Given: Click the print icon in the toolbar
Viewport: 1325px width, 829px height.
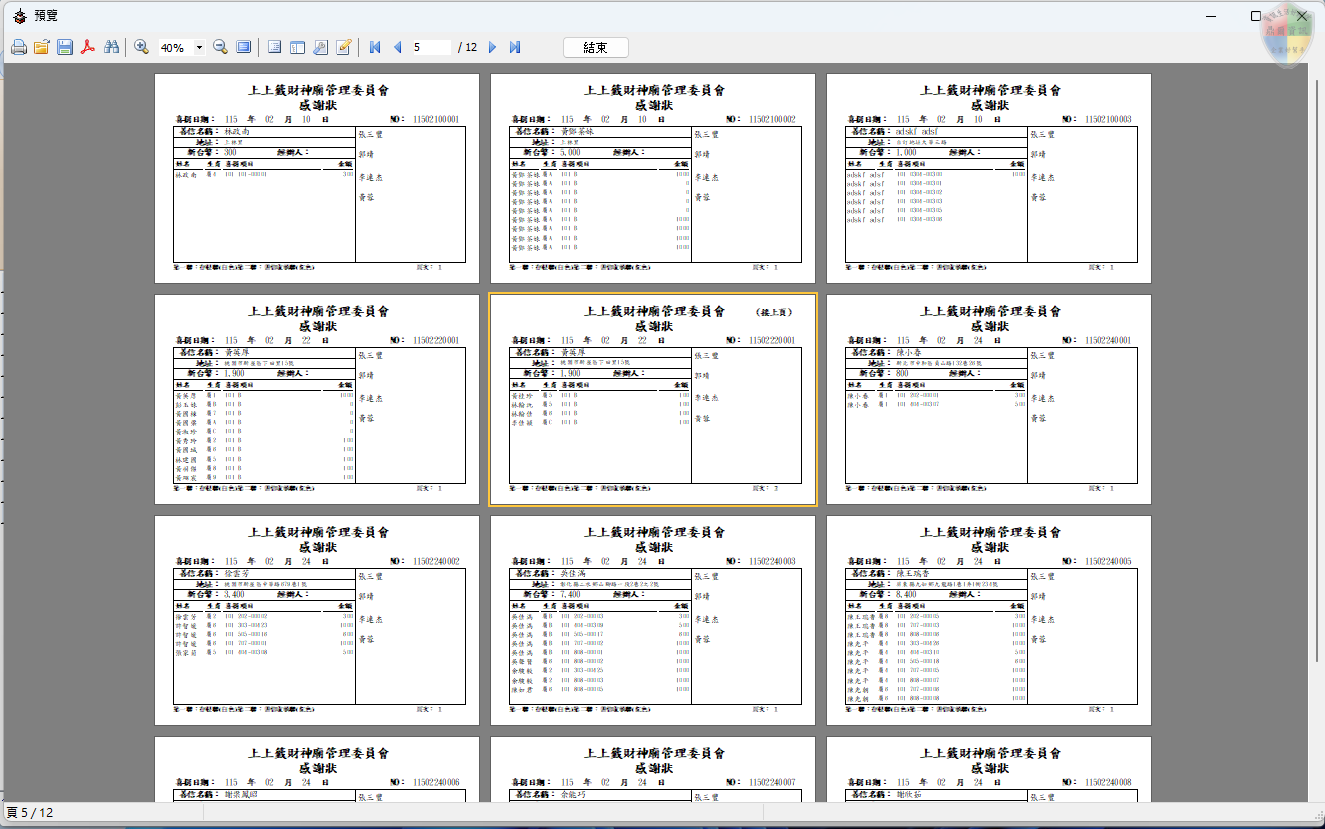Looking at the screenshot, I should click(x=18, y=47).
